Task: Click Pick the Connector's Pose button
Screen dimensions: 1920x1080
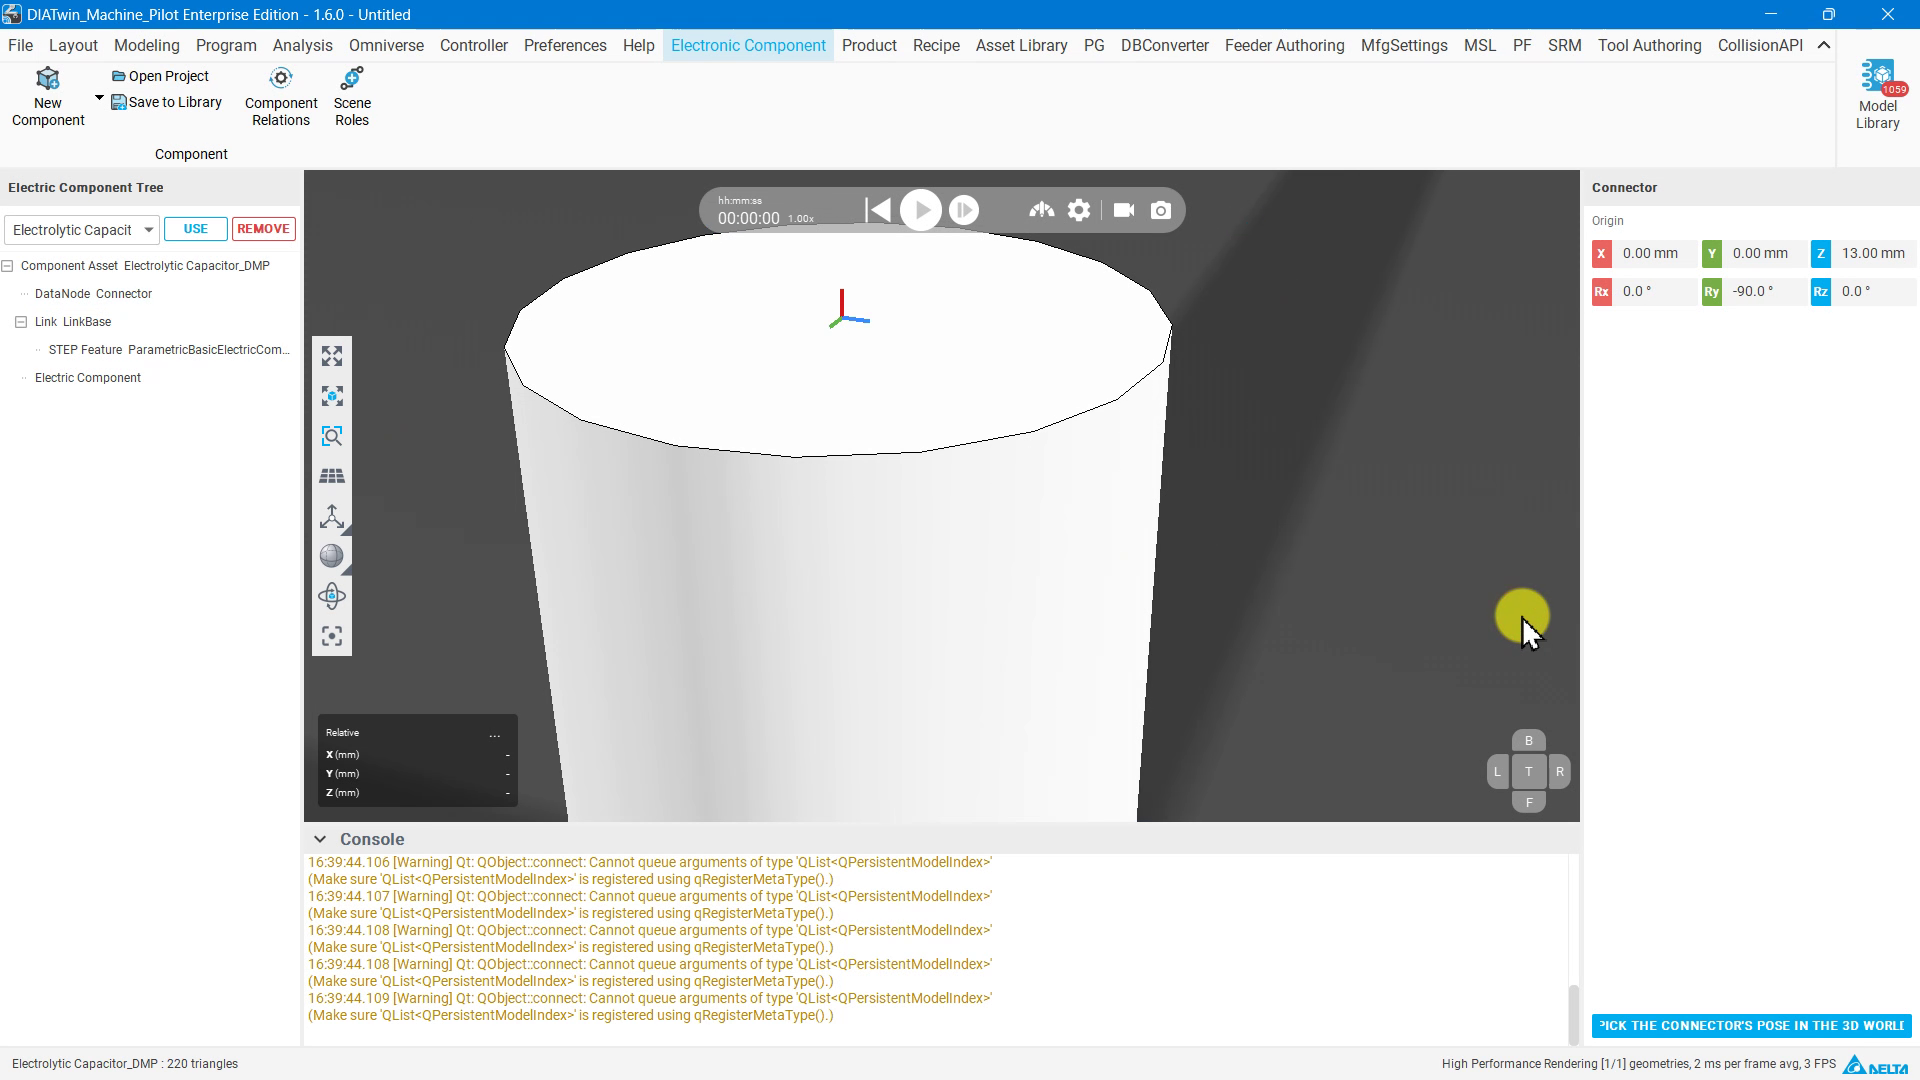Action: (x=1751, y=1026)
